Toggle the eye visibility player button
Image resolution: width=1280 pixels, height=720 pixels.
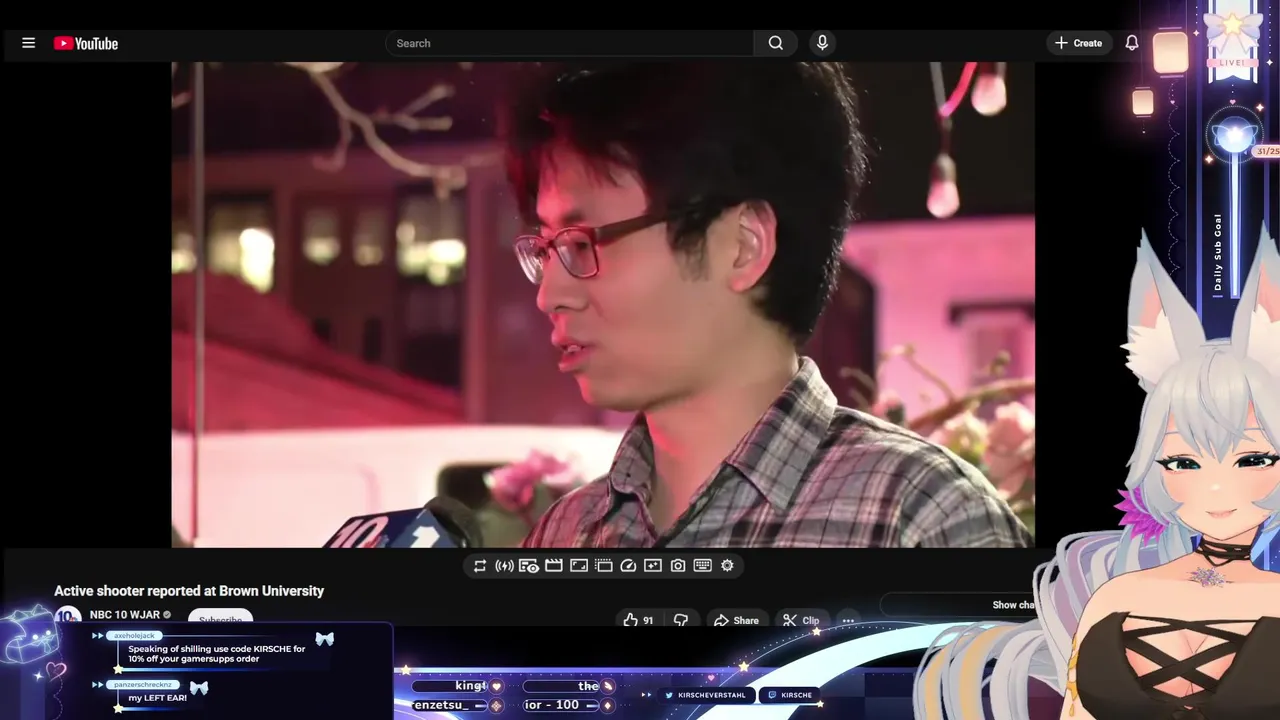529,566
